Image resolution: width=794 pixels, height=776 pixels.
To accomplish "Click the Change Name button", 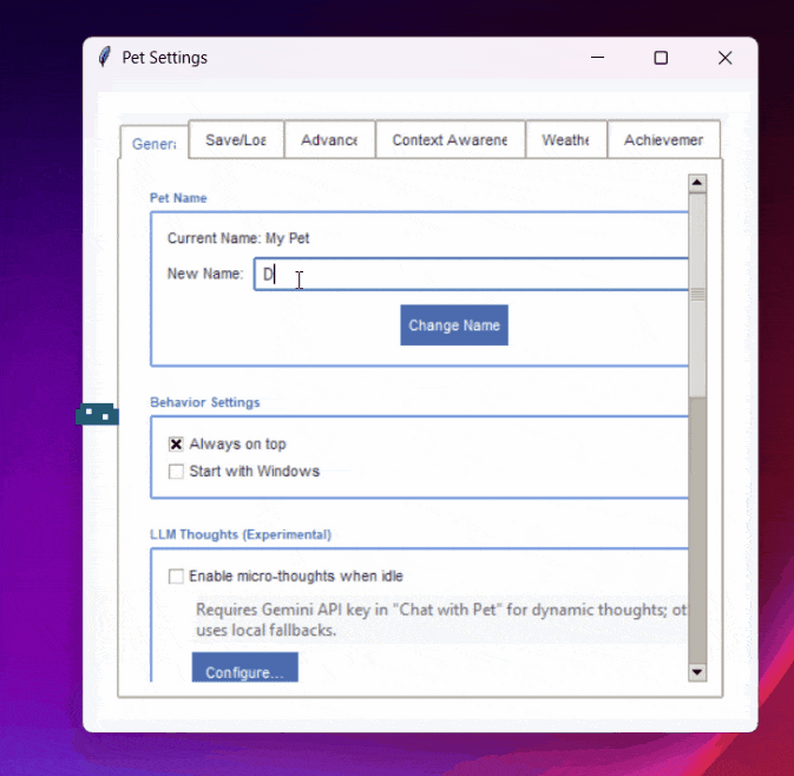I will click(454, 325).
